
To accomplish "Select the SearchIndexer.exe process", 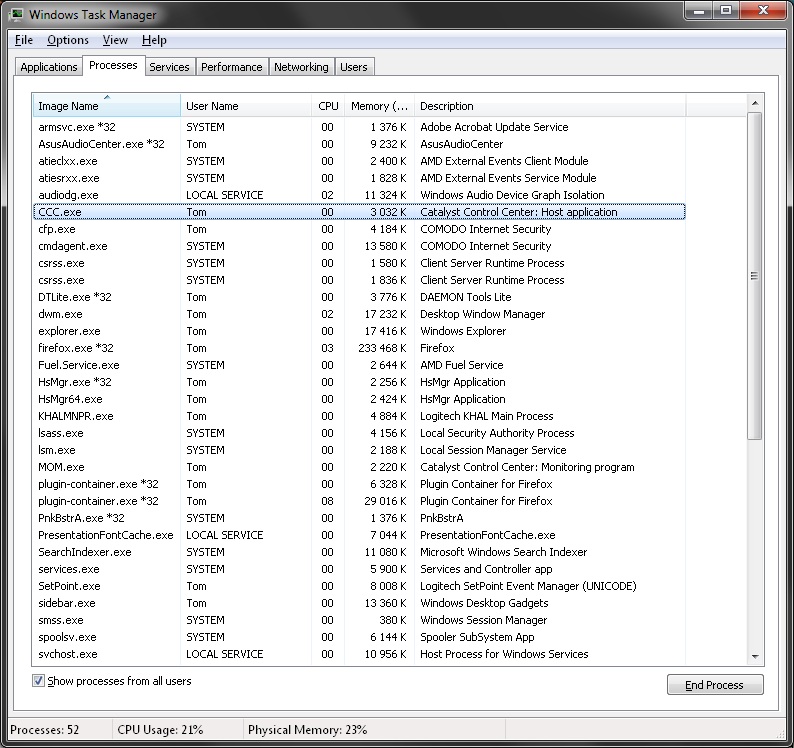I will [359, 552].
